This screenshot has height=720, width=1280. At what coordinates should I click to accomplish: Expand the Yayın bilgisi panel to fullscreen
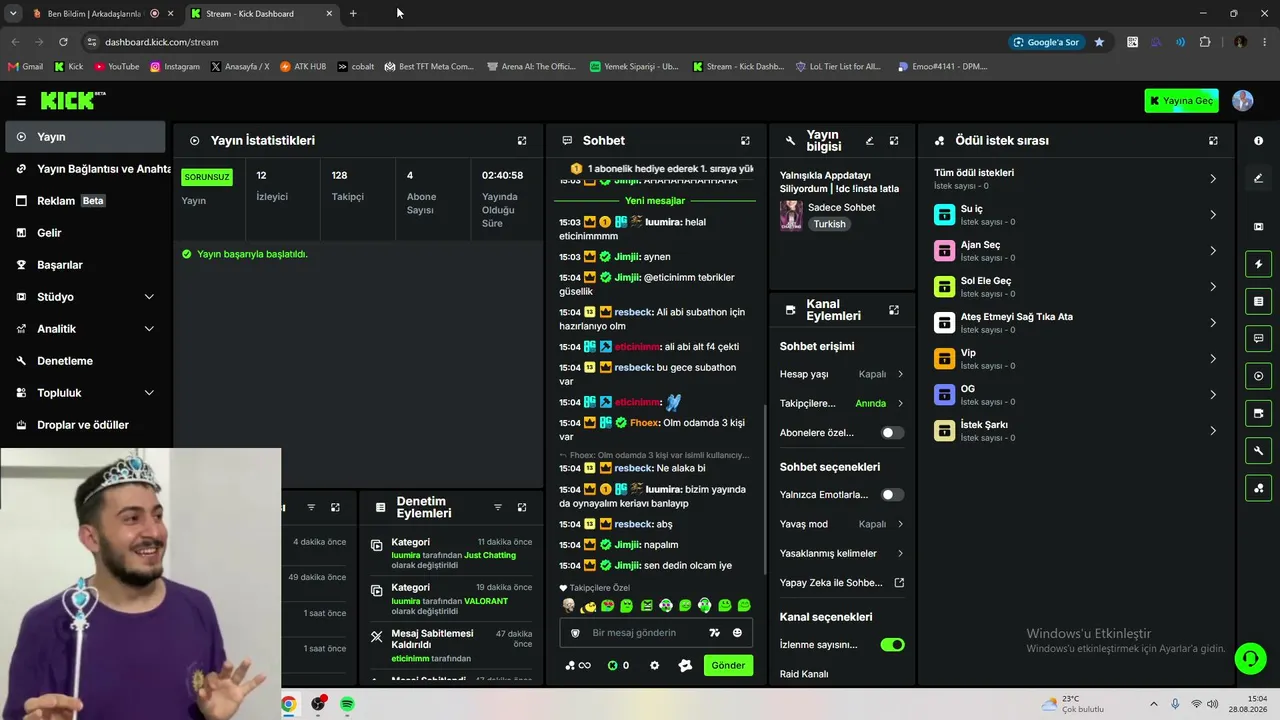(894, 141)
